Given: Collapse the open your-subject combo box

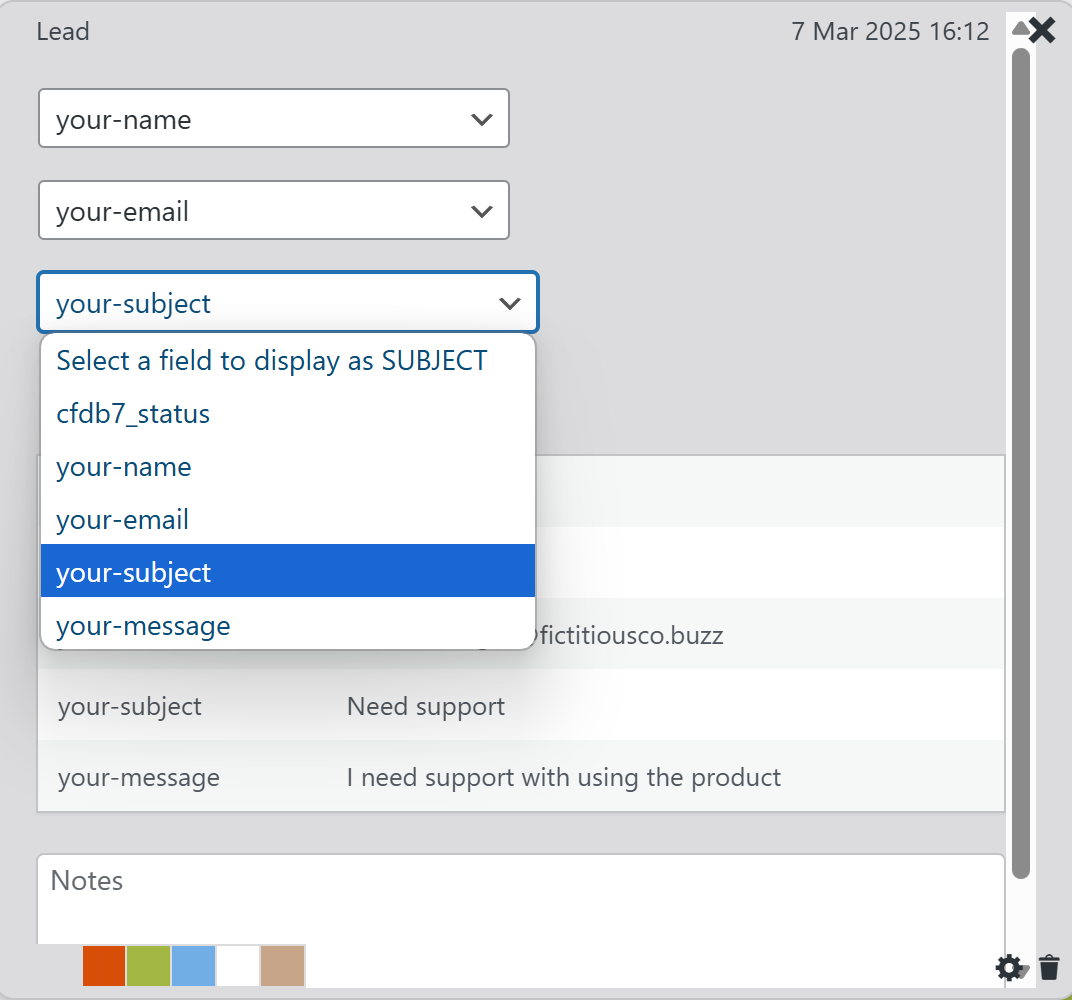Looking at the screenshot, I should 288,303.
